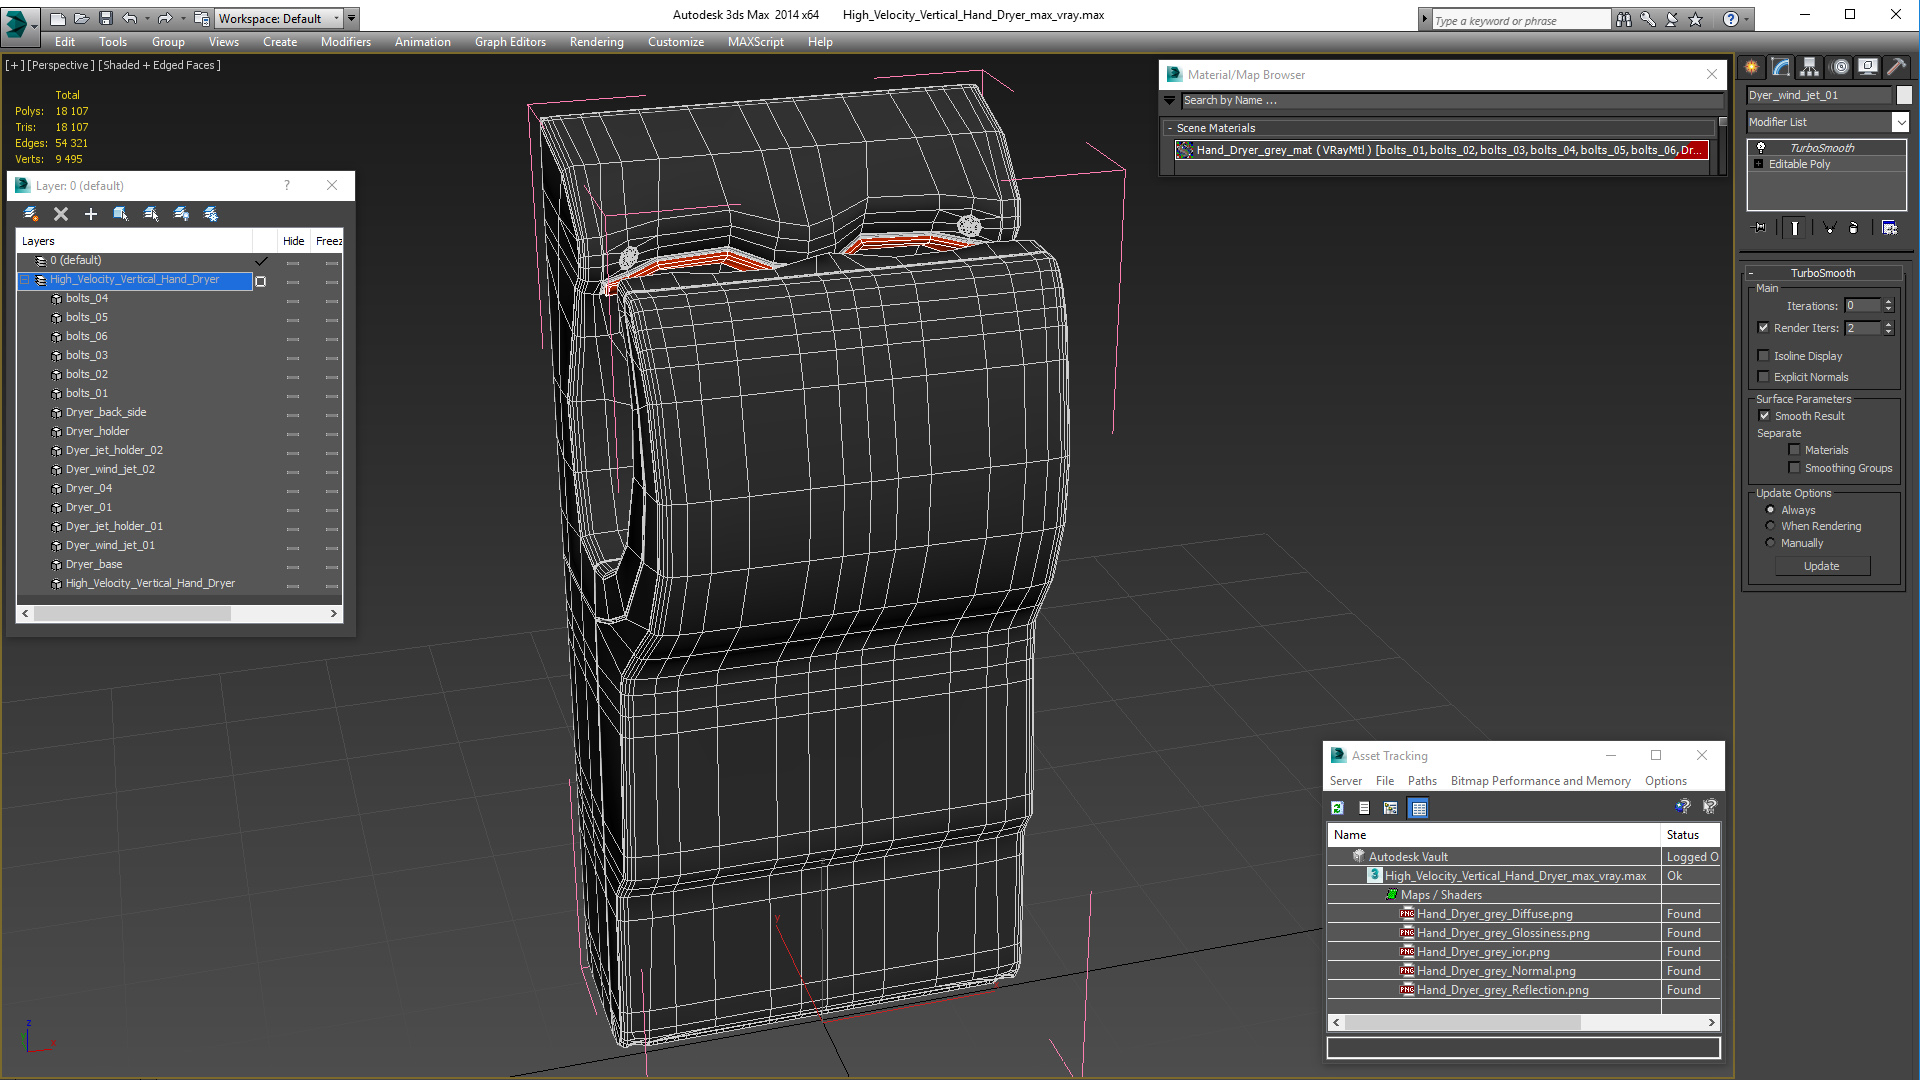Open the Utilities hammer panel tab
The image size is (1920, 1080).
[x=1897, y=67]
